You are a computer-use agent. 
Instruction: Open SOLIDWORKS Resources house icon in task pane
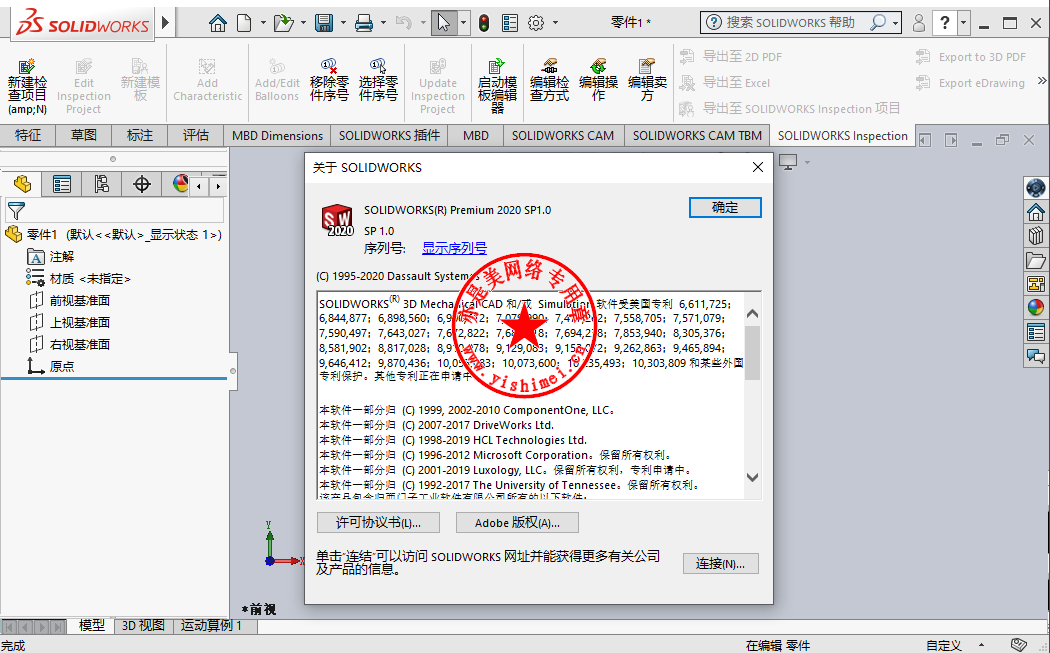(x=1035, y=212)
